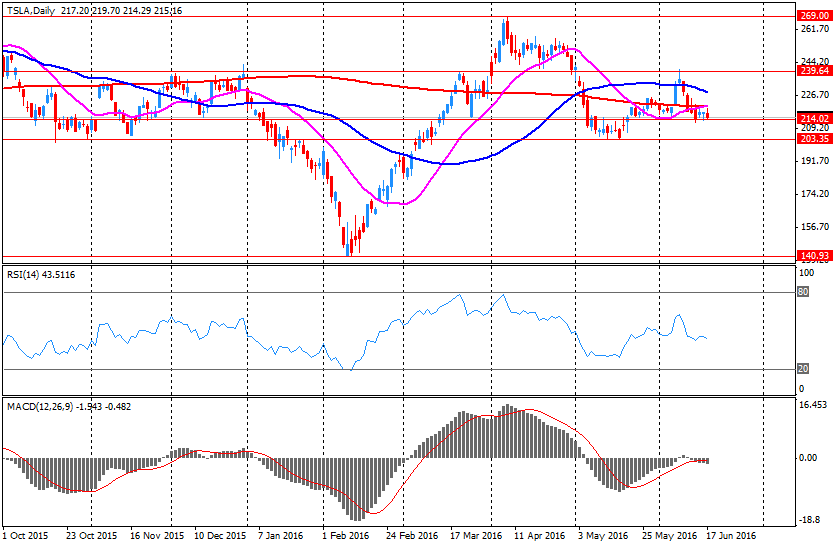Click the 1 Feb 2016 date label
Image resolution: width=835 pixels, height=544 pixels.
346,535
